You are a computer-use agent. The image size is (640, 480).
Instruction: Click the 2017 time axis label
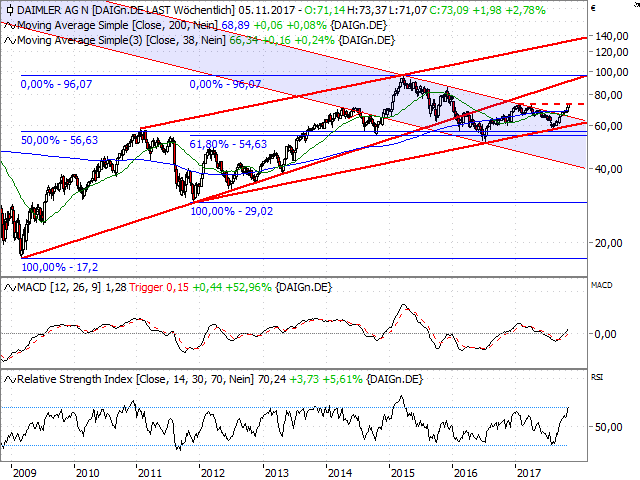pos(528,473)
